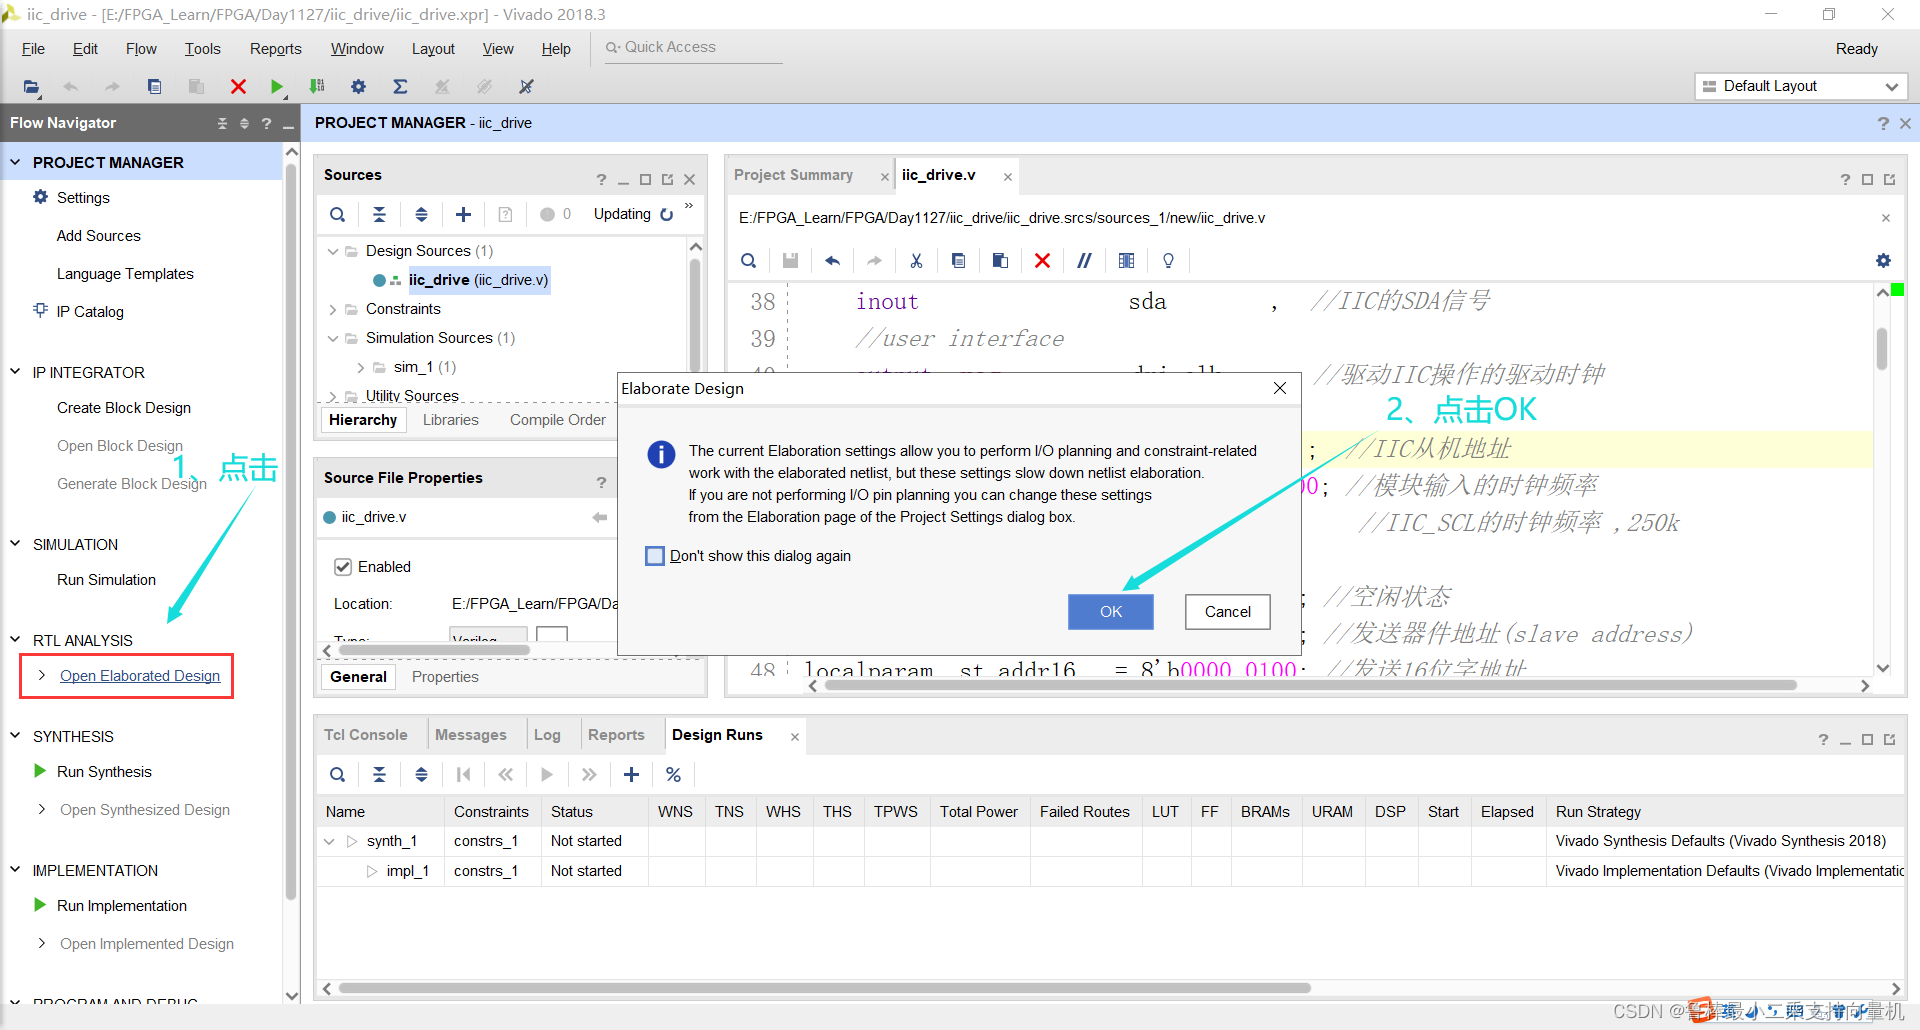Click the editor copy icon
This screenshot has height=1030, width=1920.
point(958,261)
